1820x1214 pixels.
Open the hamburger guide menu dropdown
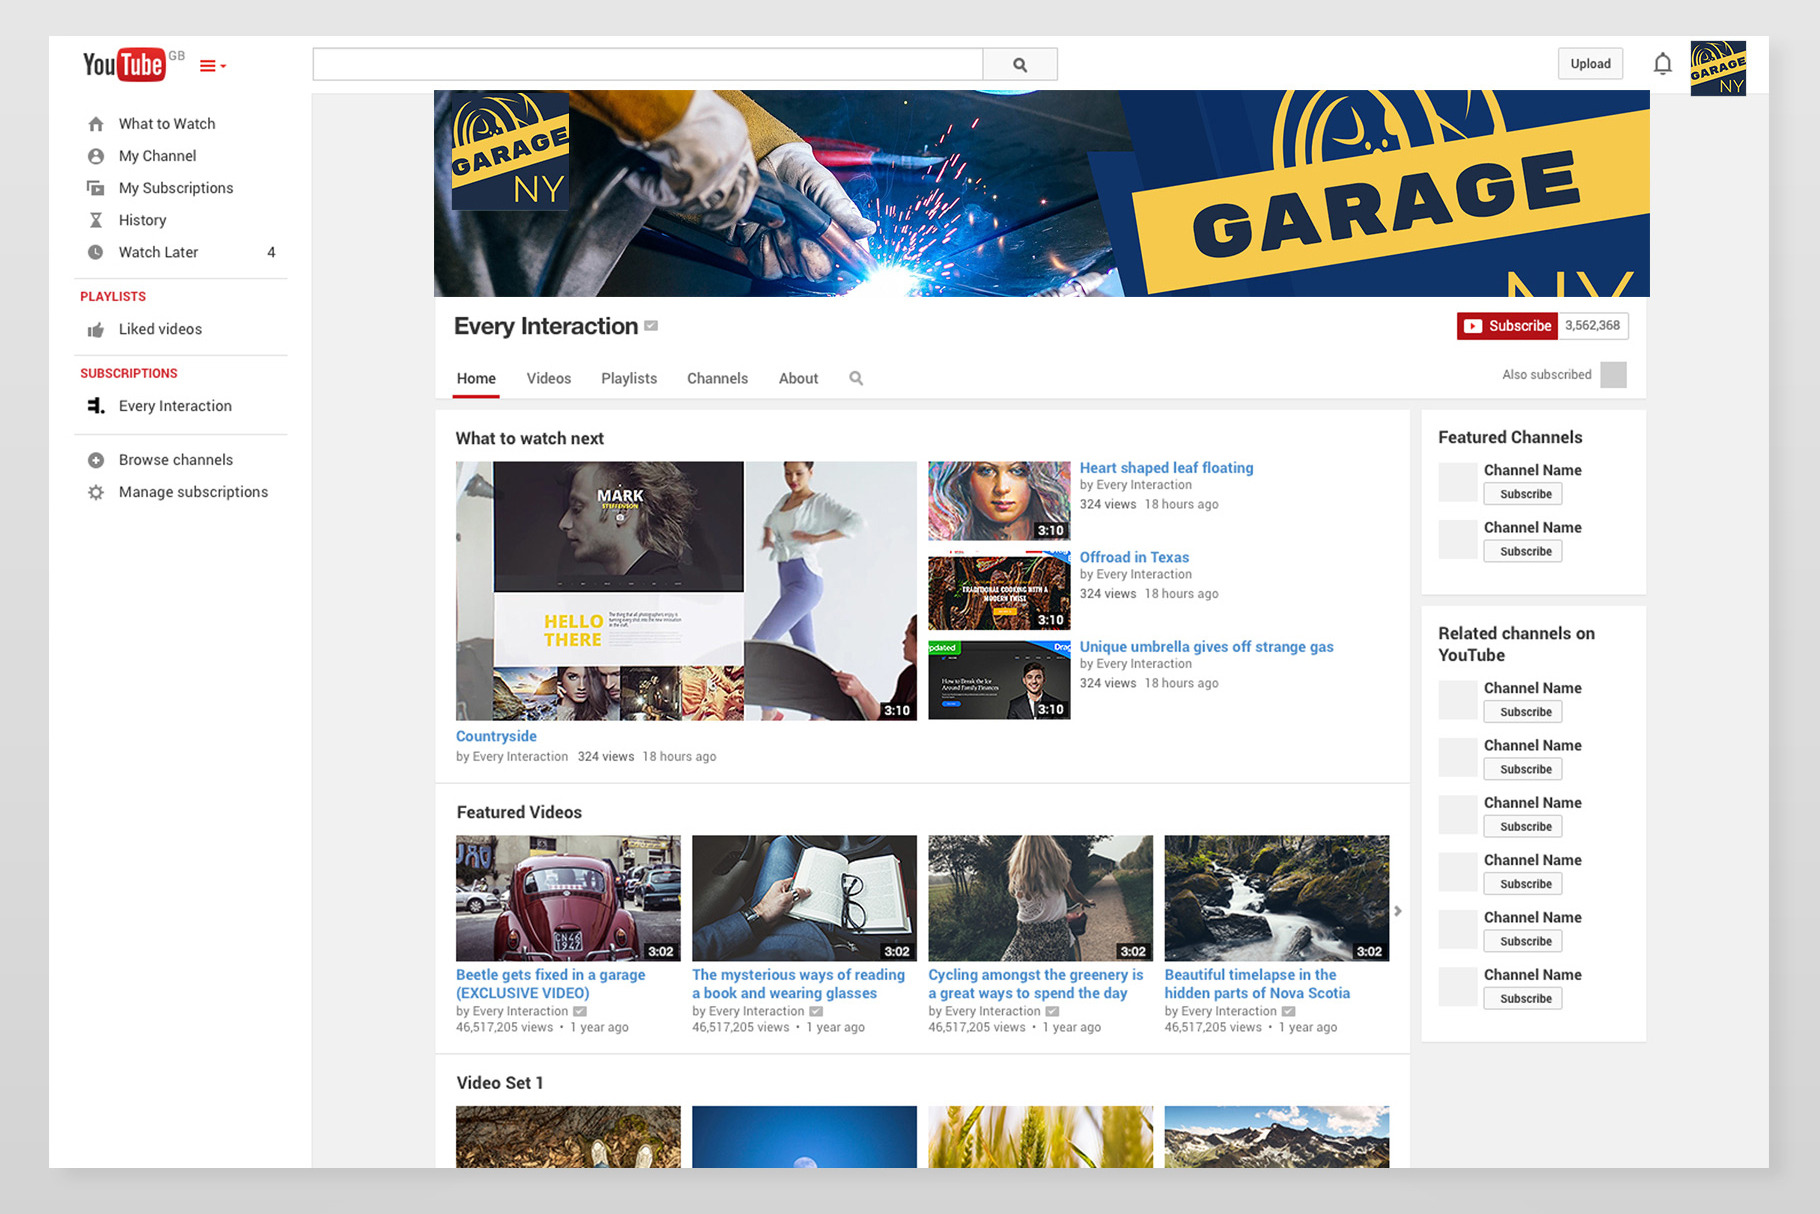click(212, 66)
